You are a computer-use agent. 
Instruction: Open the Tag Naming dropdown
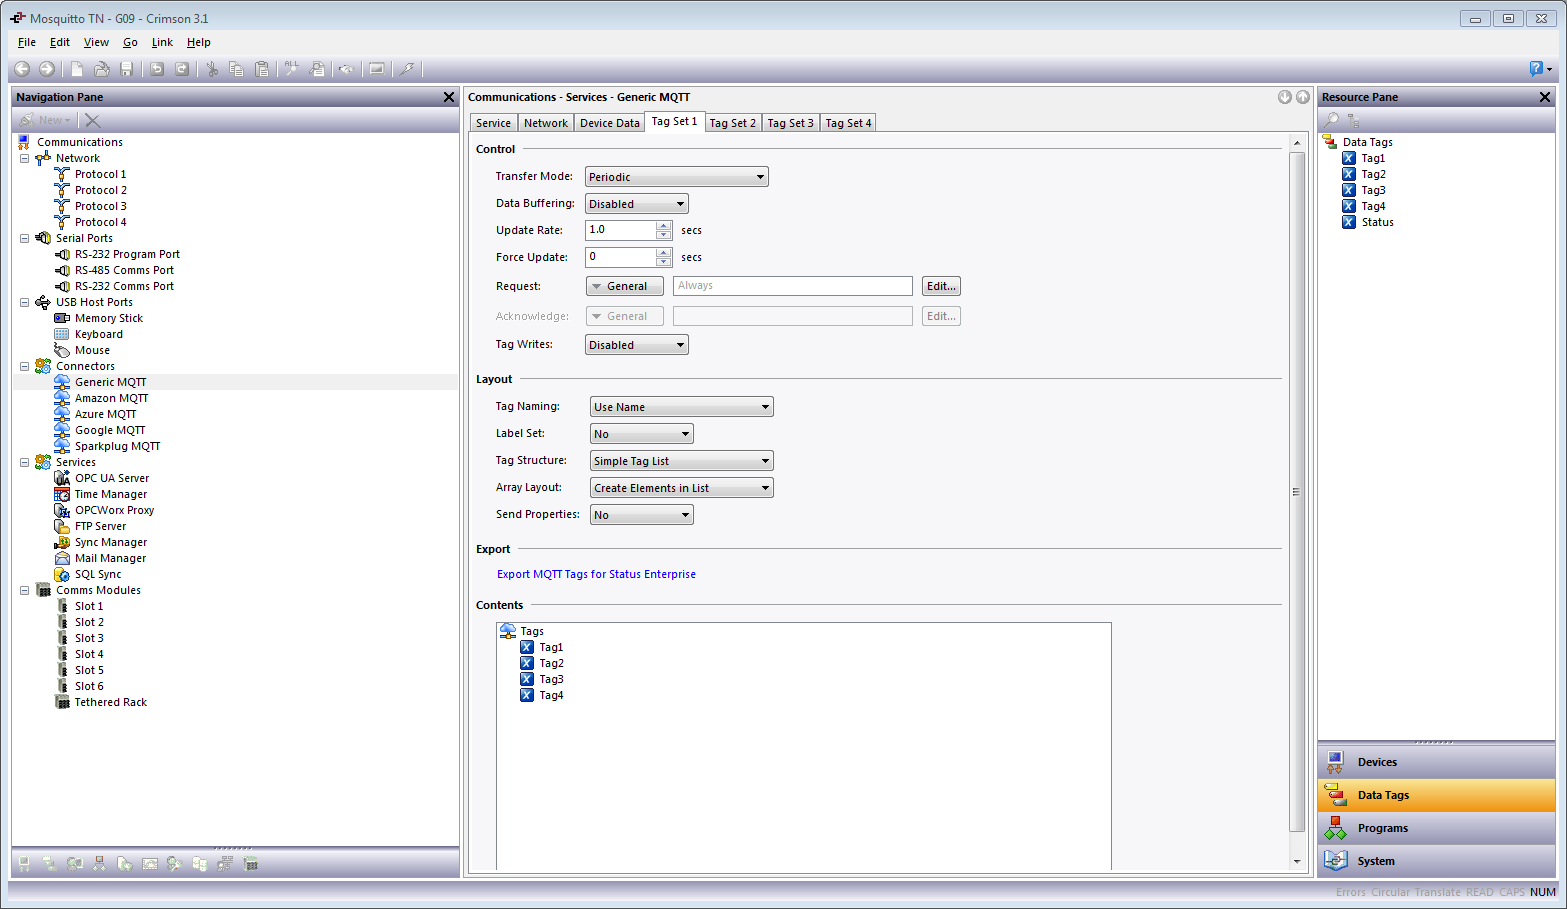pos(682,407)
